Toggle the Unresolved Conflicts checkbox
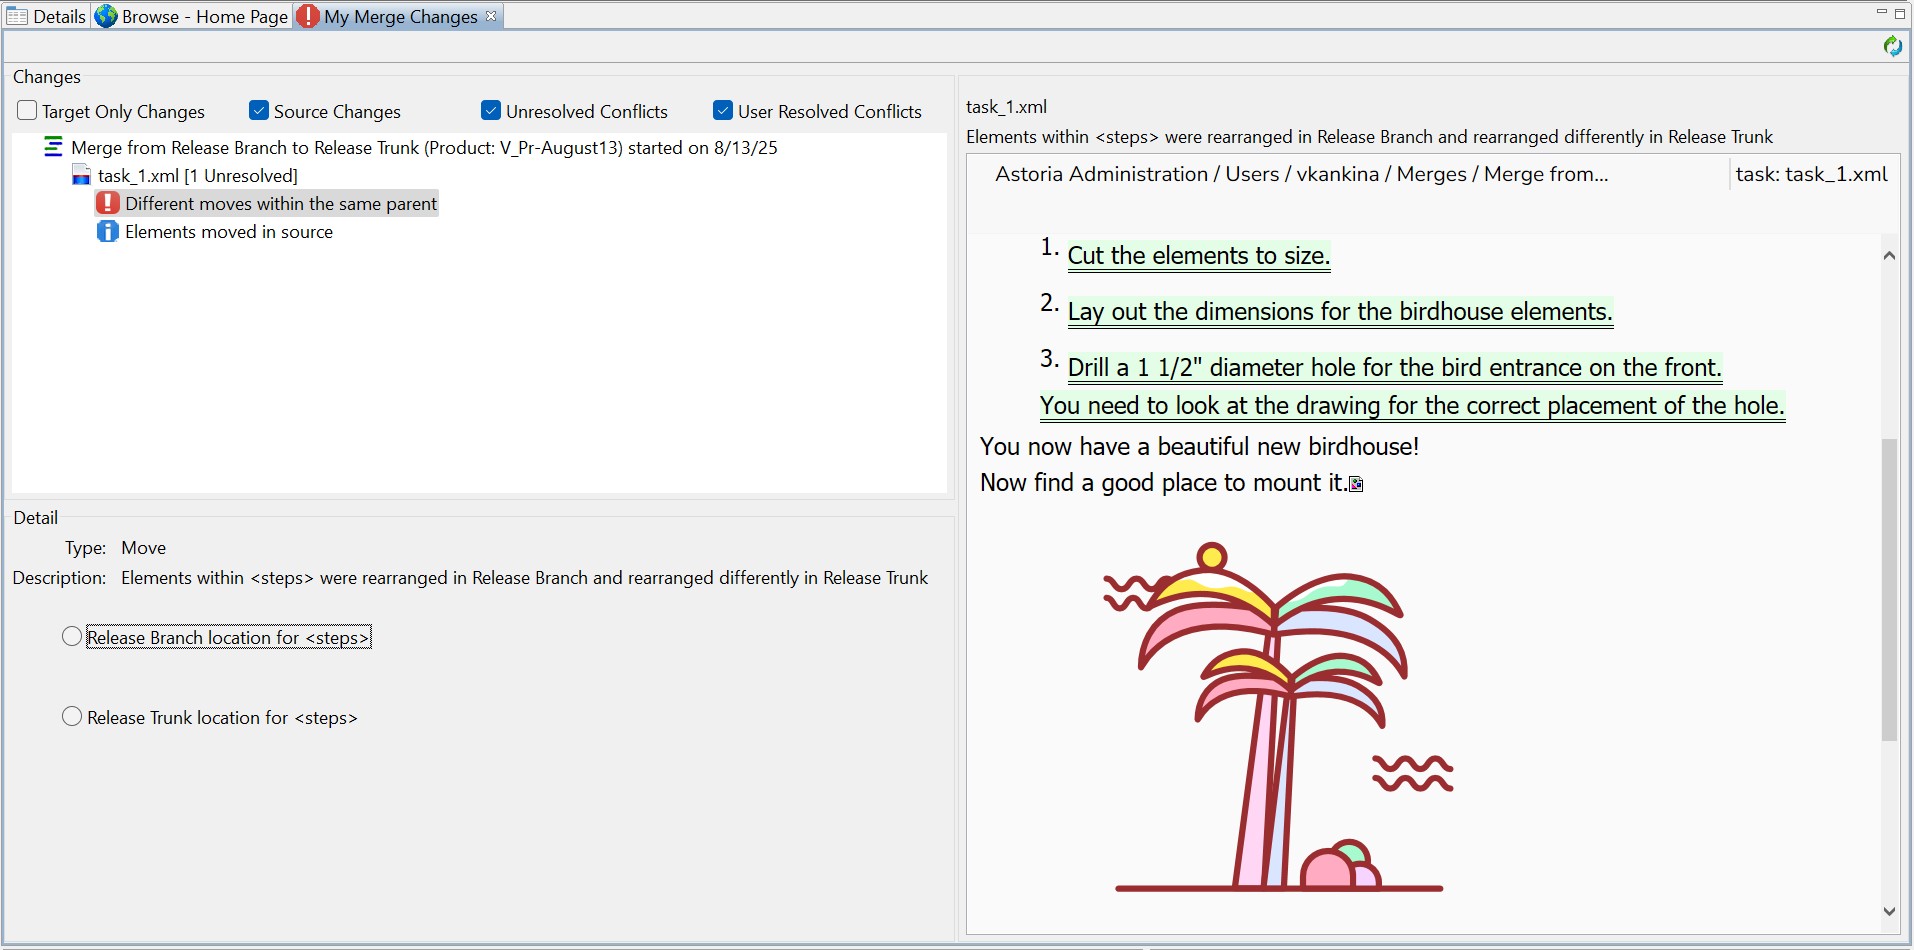Screen dimensions: 1914x950 coord(491,111)
